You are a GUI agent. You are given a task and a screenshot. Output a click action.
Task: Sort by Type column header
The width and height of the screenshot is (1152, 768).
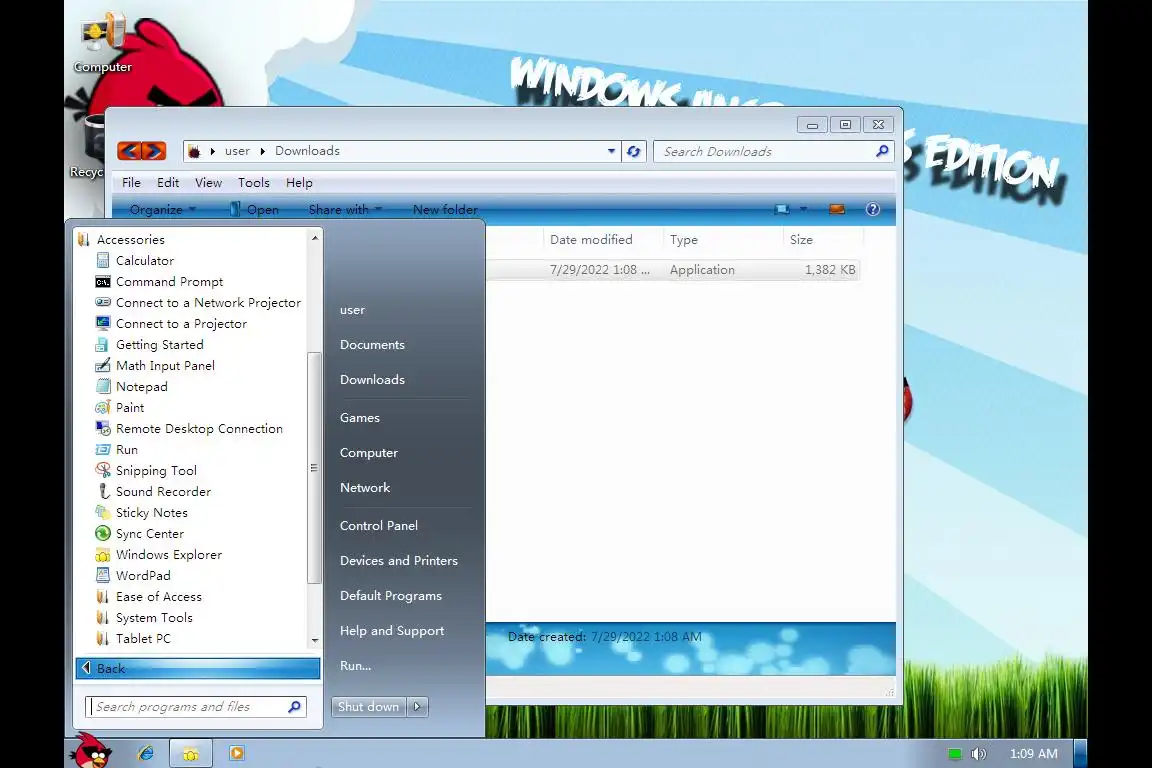pyautogui.click(x=724, y=240)
